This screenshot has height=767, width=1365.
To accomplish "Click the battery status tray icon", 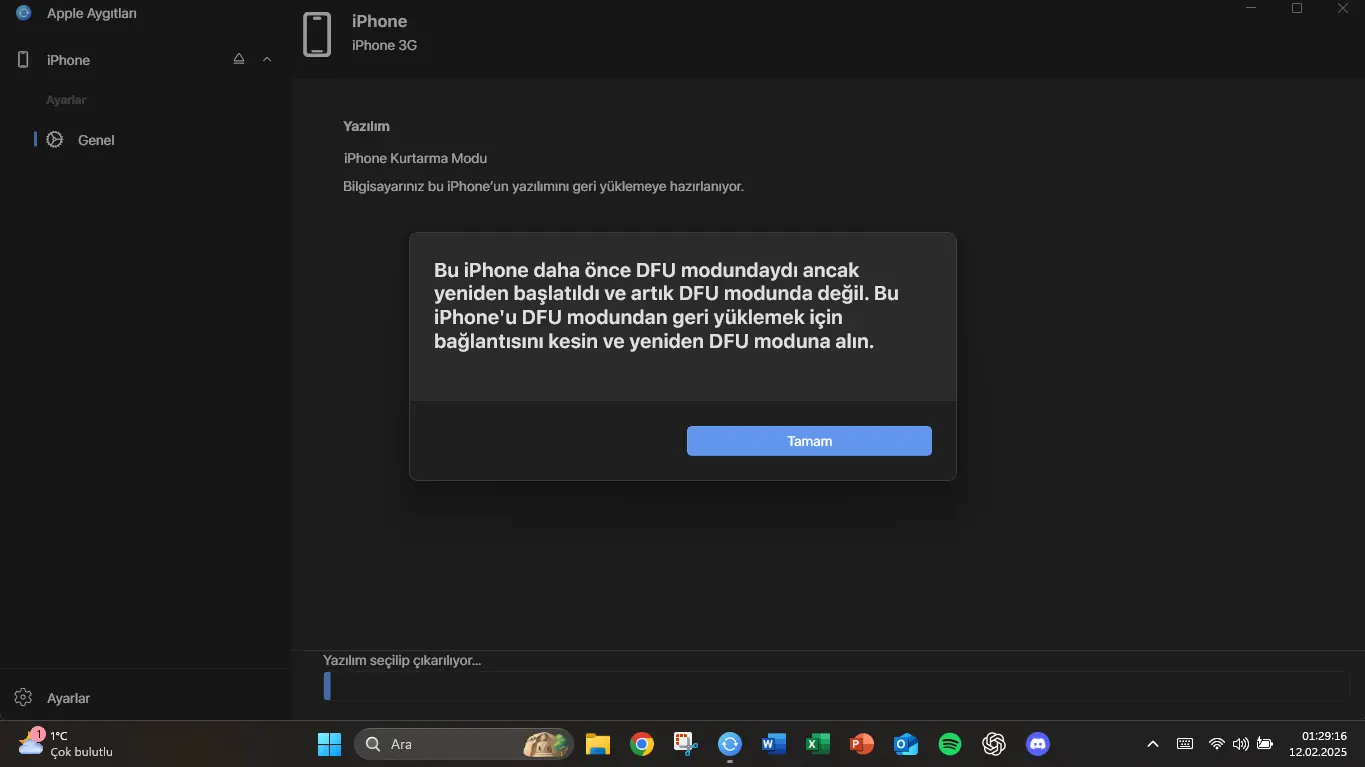I will click(x=1265, y=744).
